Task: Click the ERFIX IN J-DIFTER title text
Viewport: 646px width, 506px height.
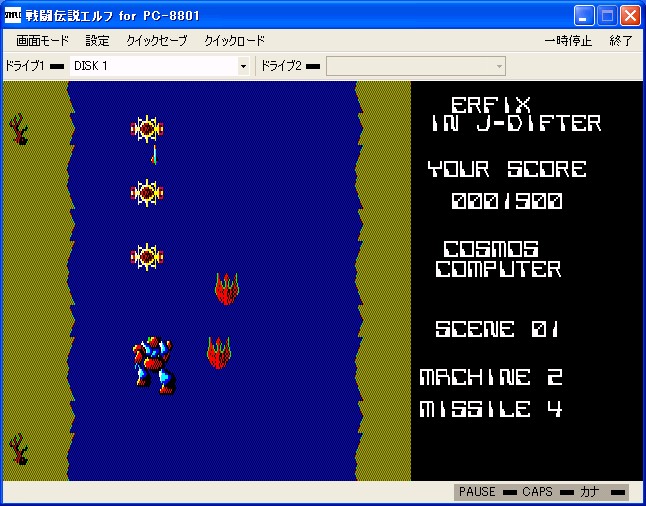Action: 516,114
